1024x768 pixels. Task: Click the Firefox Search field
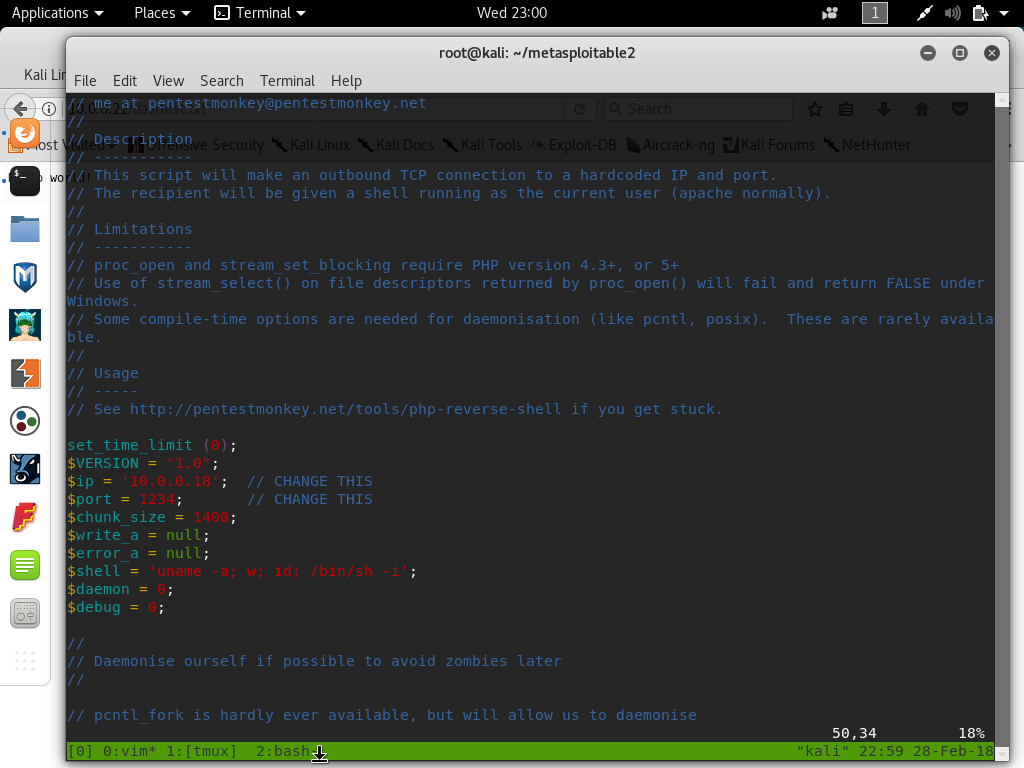699,109
